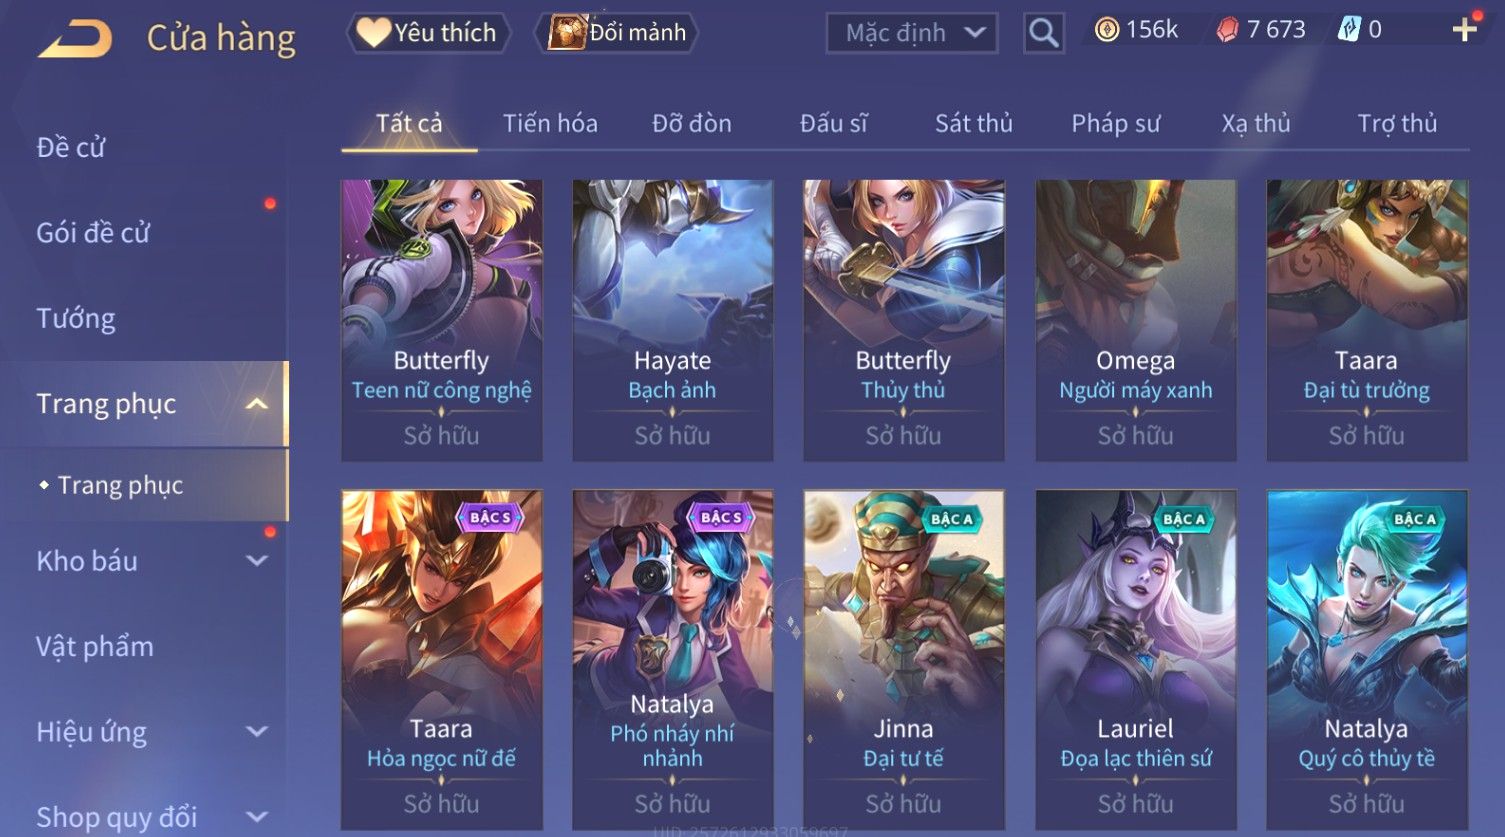This screenshot has width=1505, height=837.
Task: Click the heart icon in Yêu thích
Action: pos(373,33)
